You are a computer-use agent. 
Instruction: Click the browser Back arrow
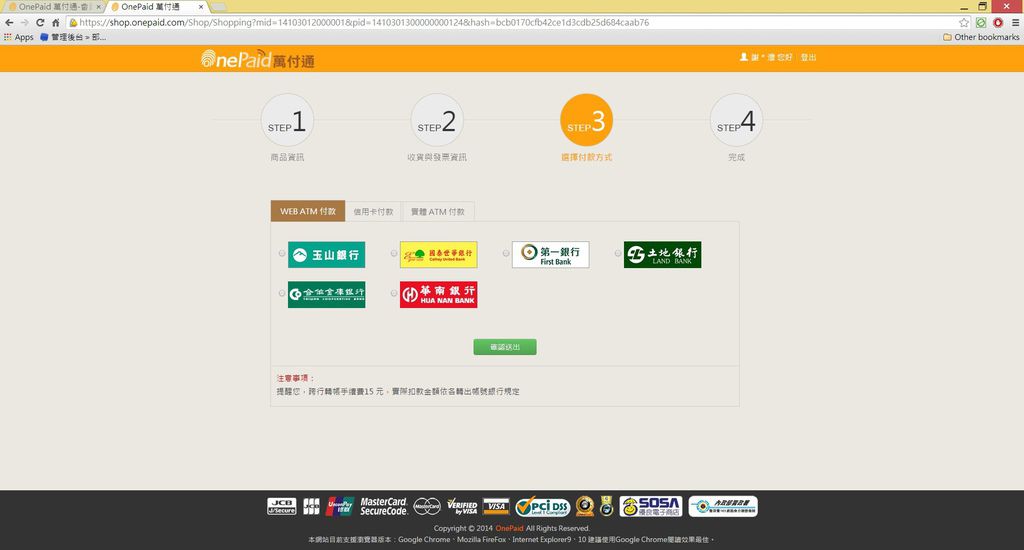click(x=9, y=22)
